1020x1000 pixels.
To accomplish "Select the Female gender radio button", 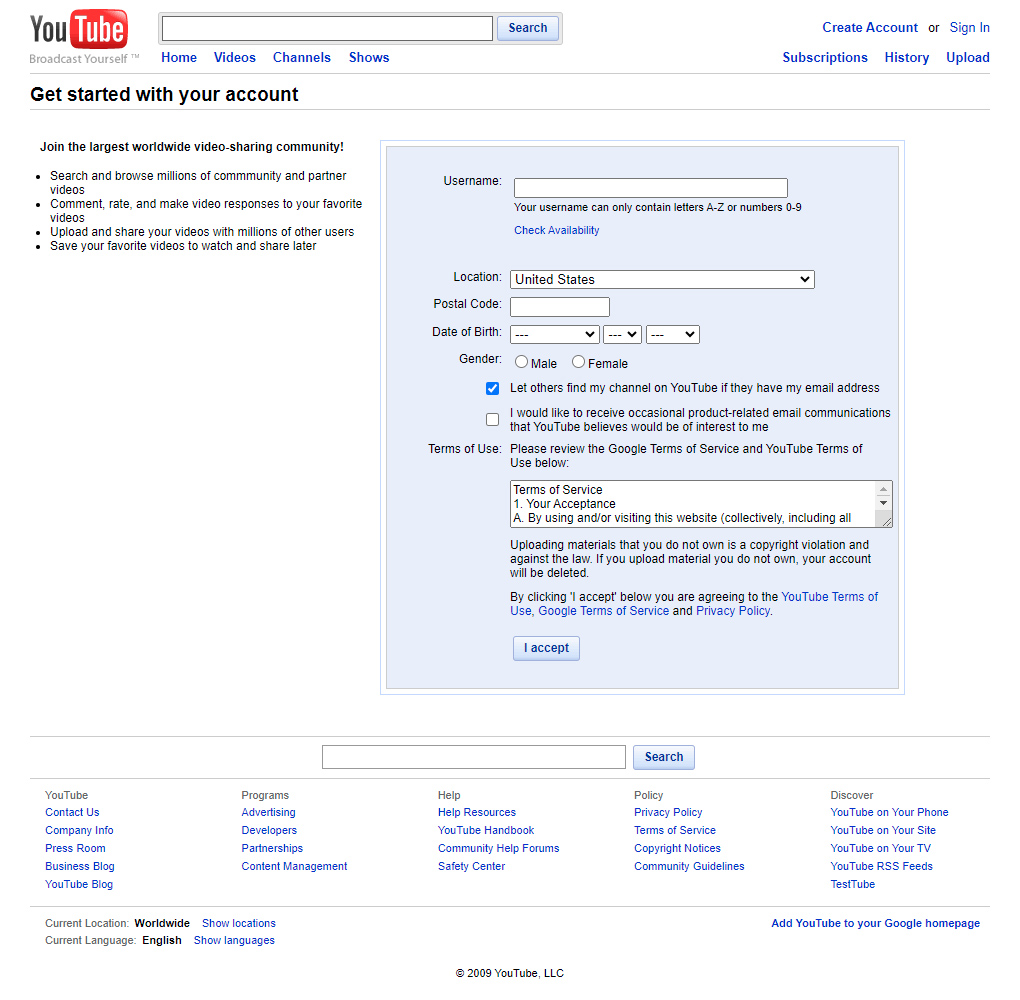I will [x=578, y=362].
